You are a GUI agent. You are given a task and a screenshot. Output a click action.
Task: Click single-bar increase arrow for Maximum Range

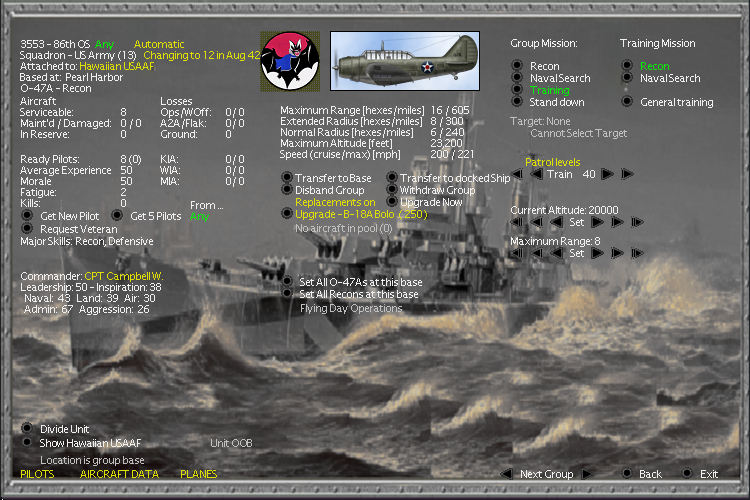618,253
